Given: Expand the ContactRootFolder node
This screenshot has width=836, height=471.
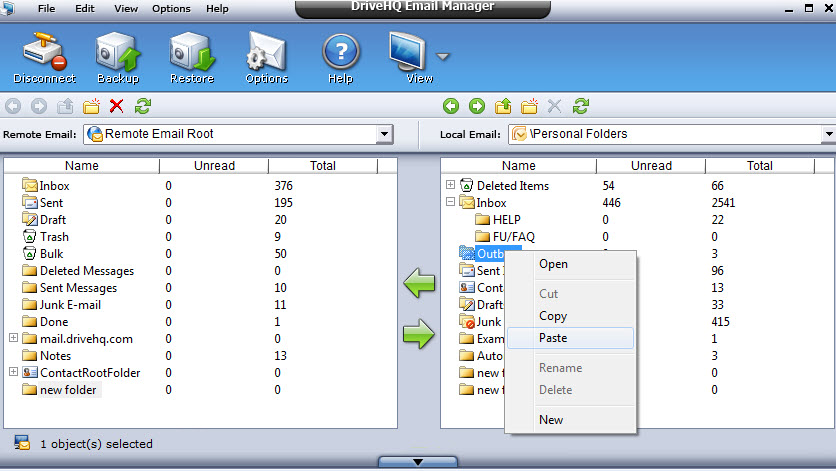Looking at the screenshot, I should tap(13, 372).
